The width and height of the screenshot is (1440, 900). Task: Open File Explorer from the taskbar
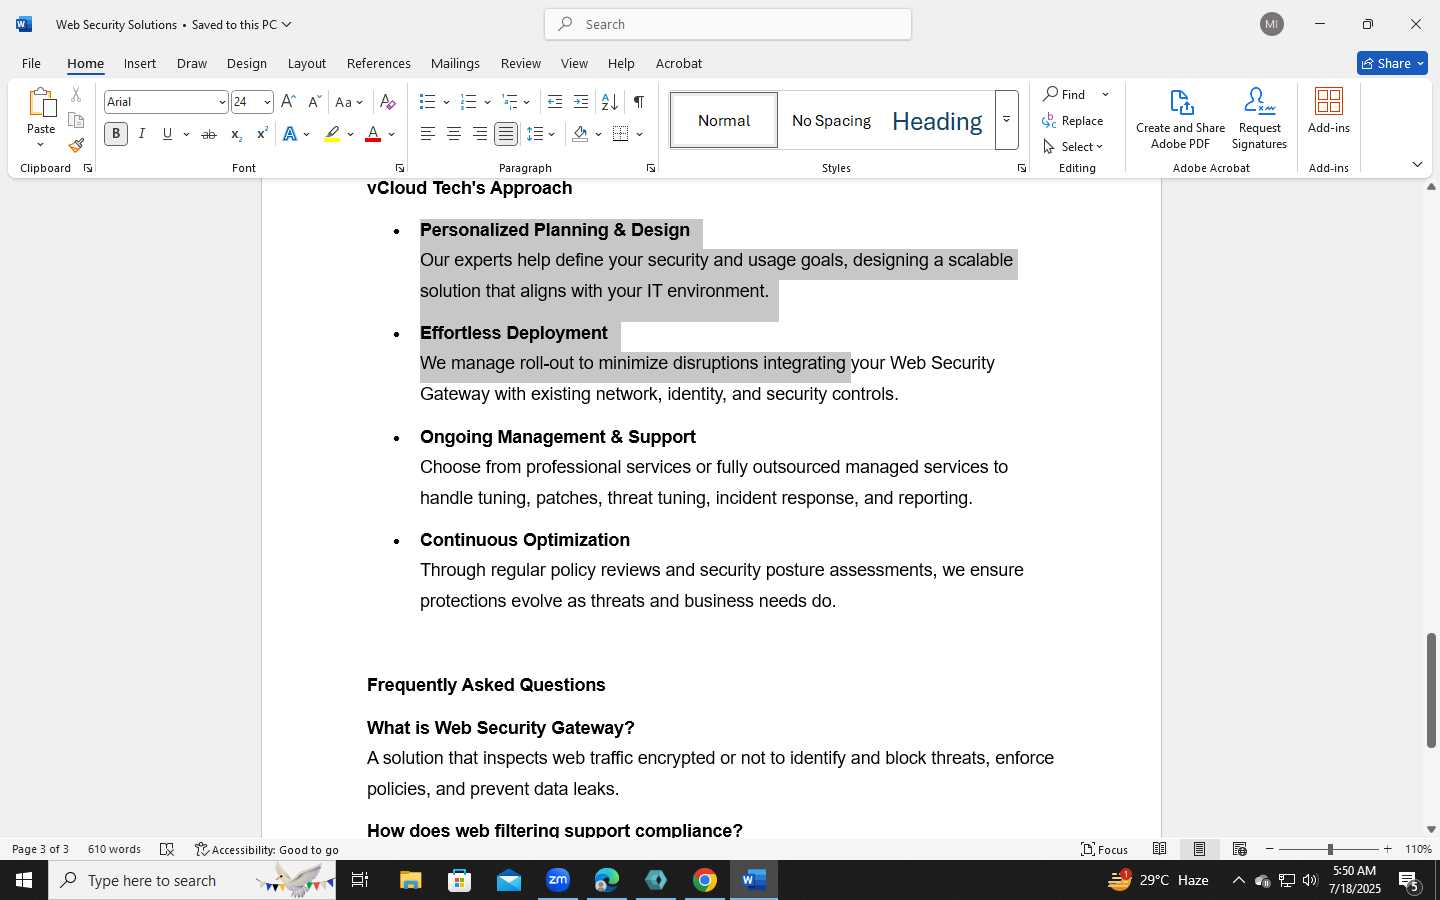tap(410, 880)
